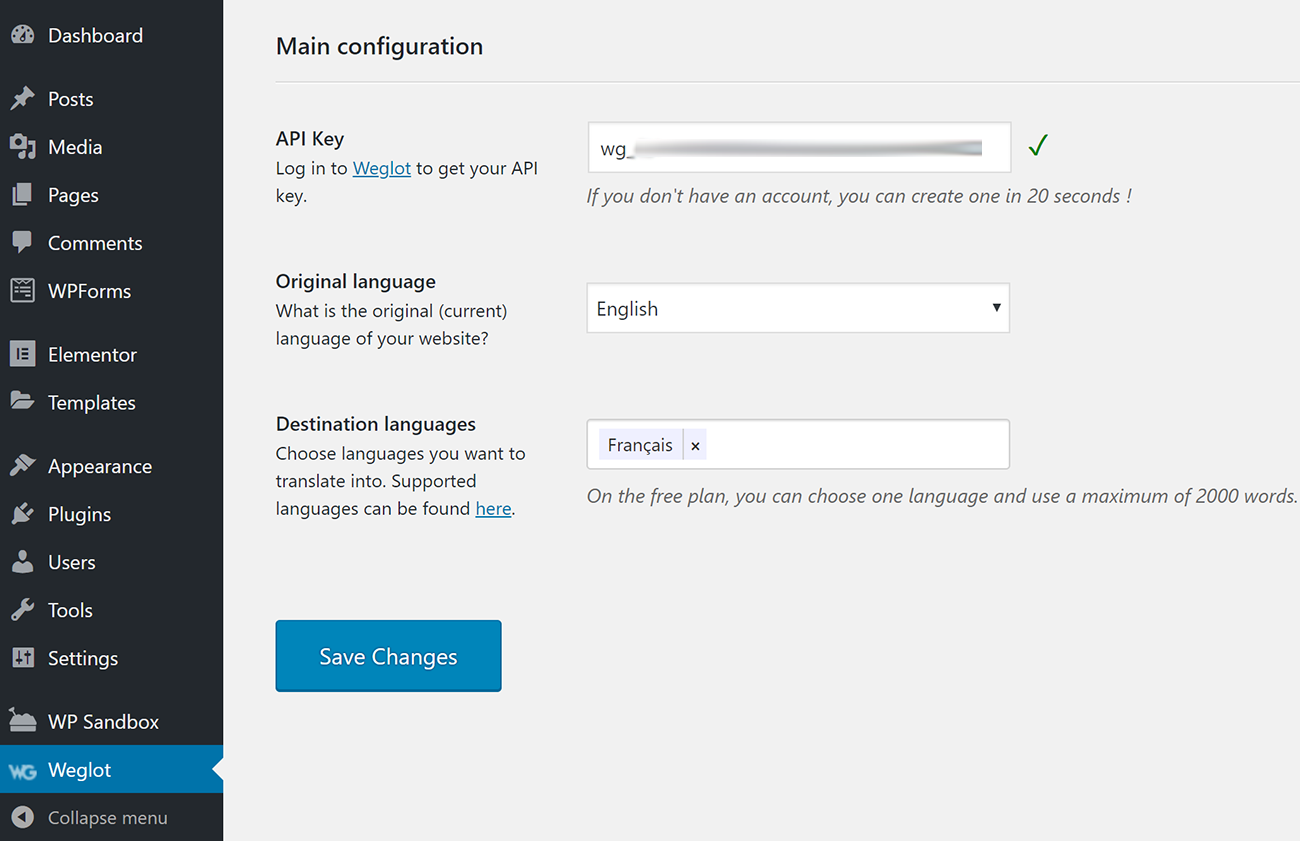
Task: Open Comments menu item
Action: [95, 243]
